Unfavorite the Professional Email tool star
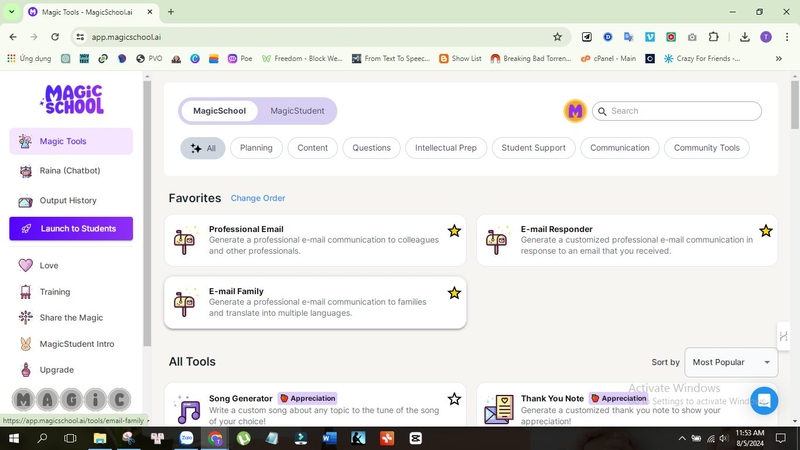Viewport: 800px width, 450px height. 454,231
